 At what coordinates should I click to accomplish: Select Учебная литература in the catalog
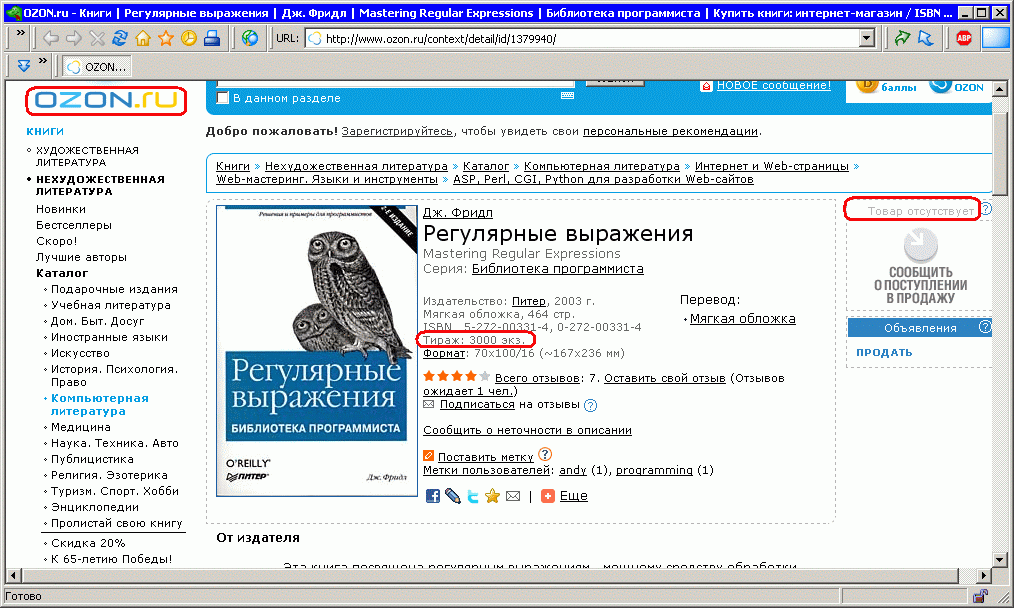pyautogui.click(x=111, y=305)
